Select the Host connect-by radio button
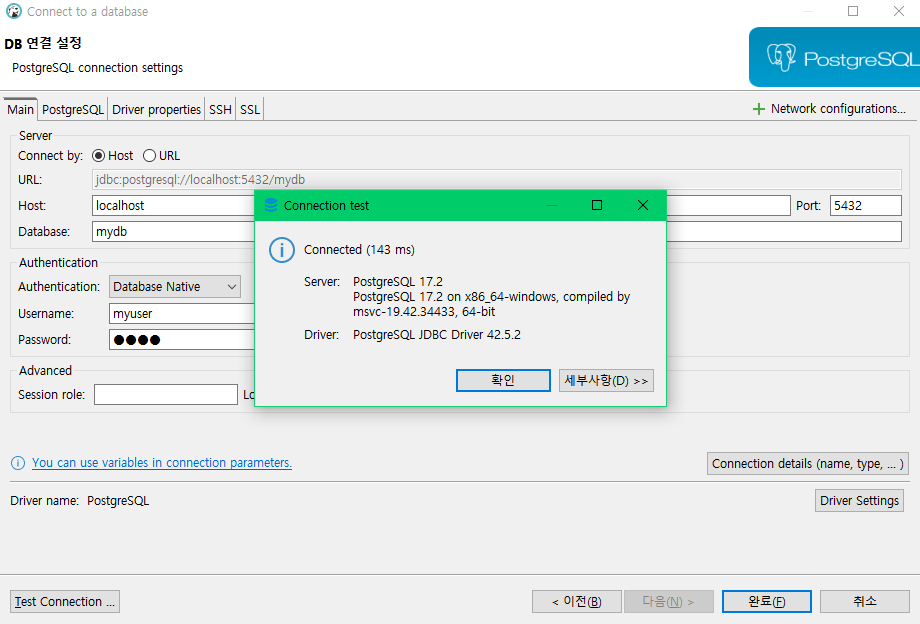920x624 pixels. [99, 155]
